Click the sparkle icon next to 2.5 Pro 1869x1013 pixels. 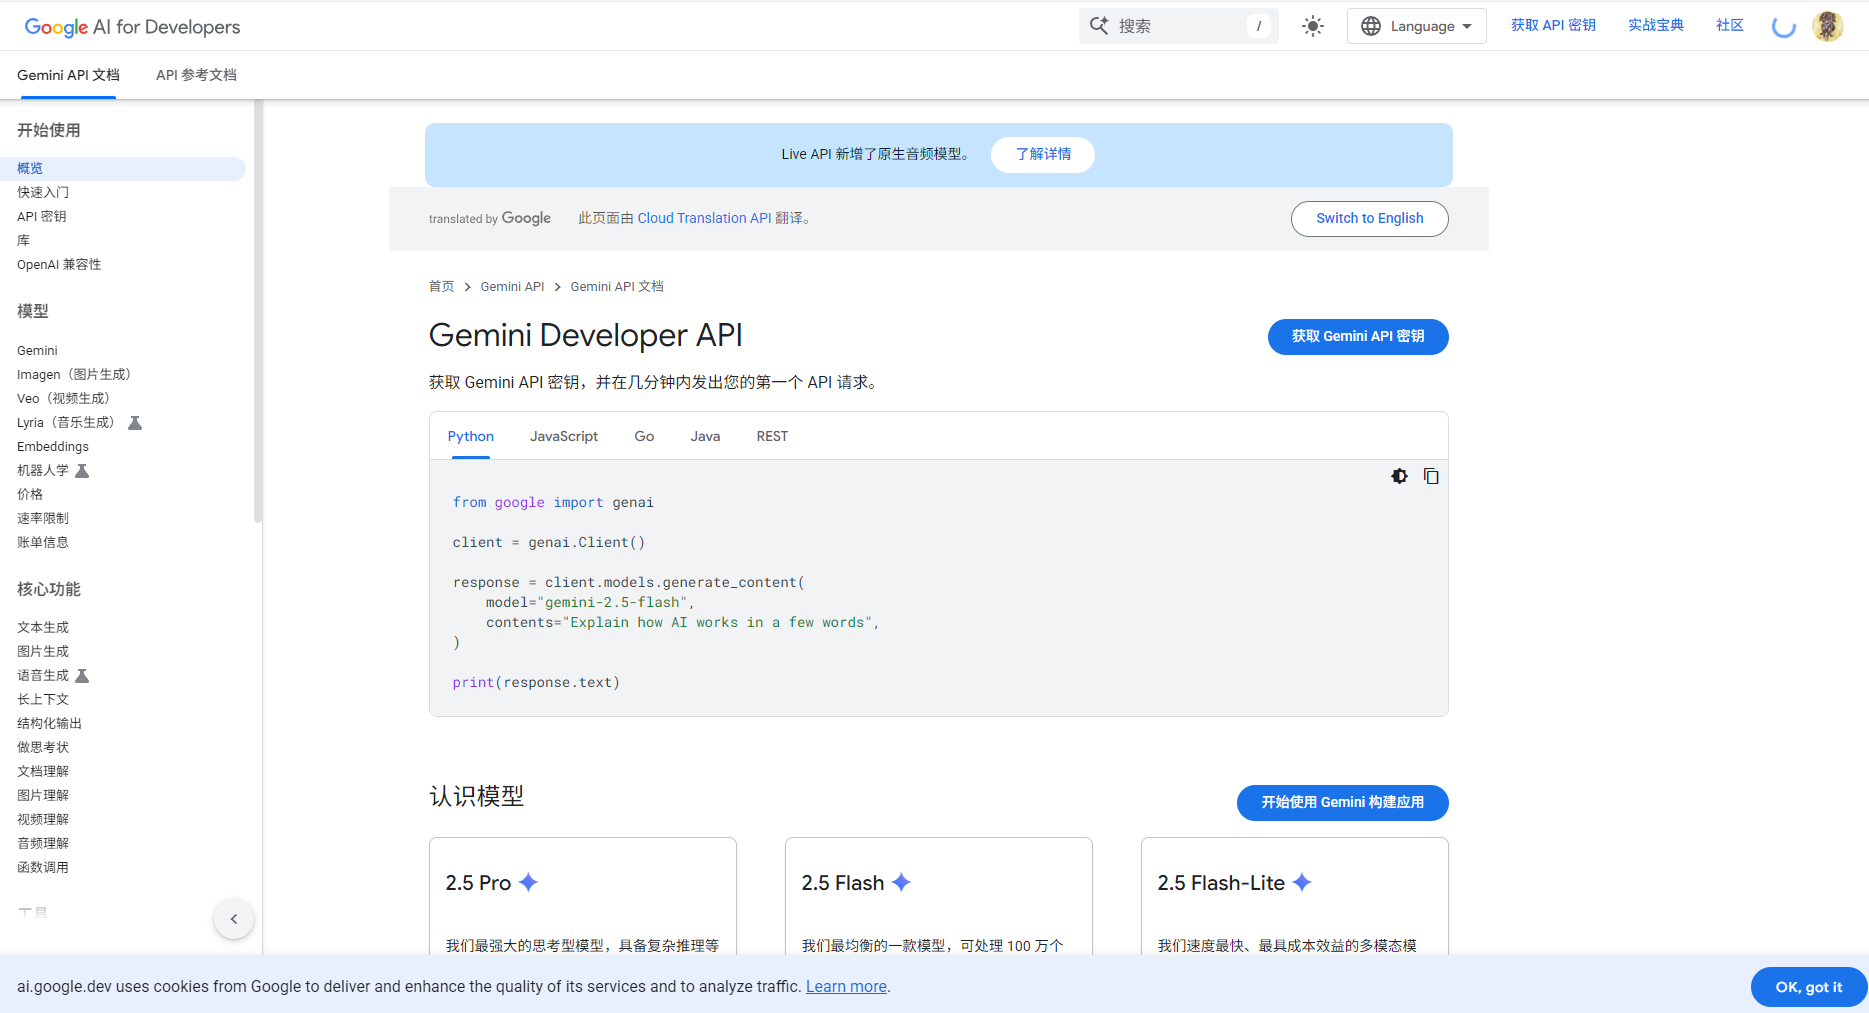click(528, 882)
